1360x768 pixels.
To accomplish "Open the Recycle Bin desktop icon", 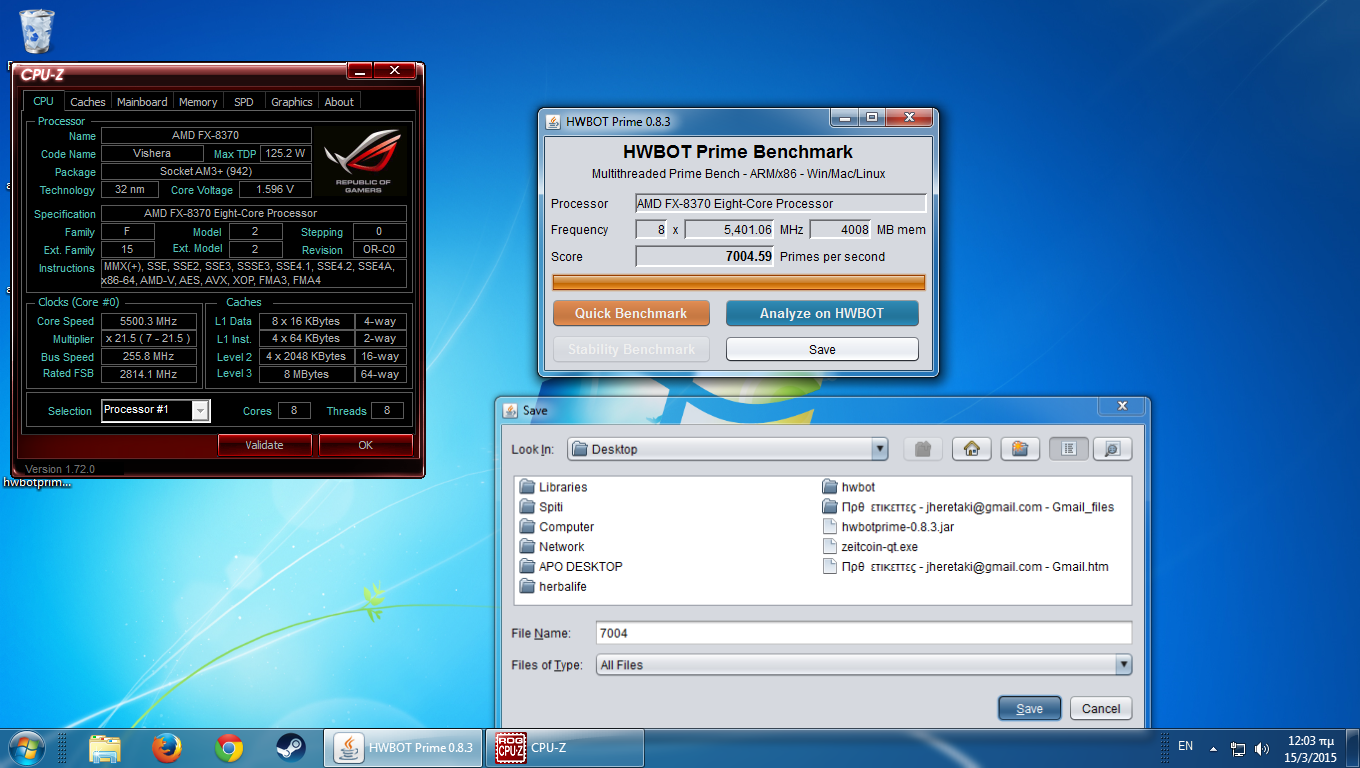I will (37, 31).
